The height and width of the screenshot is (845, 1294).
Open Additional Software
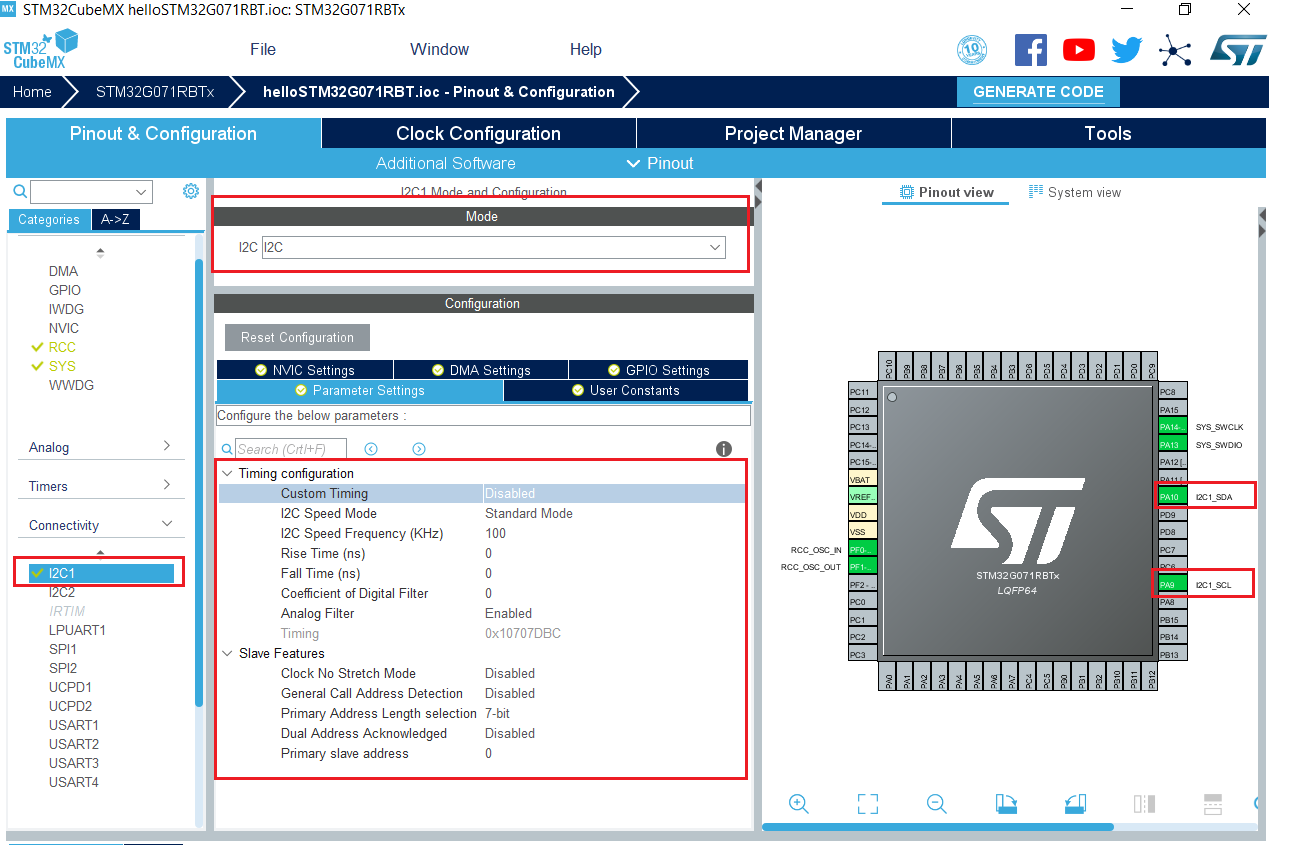(x=446, y=163)
